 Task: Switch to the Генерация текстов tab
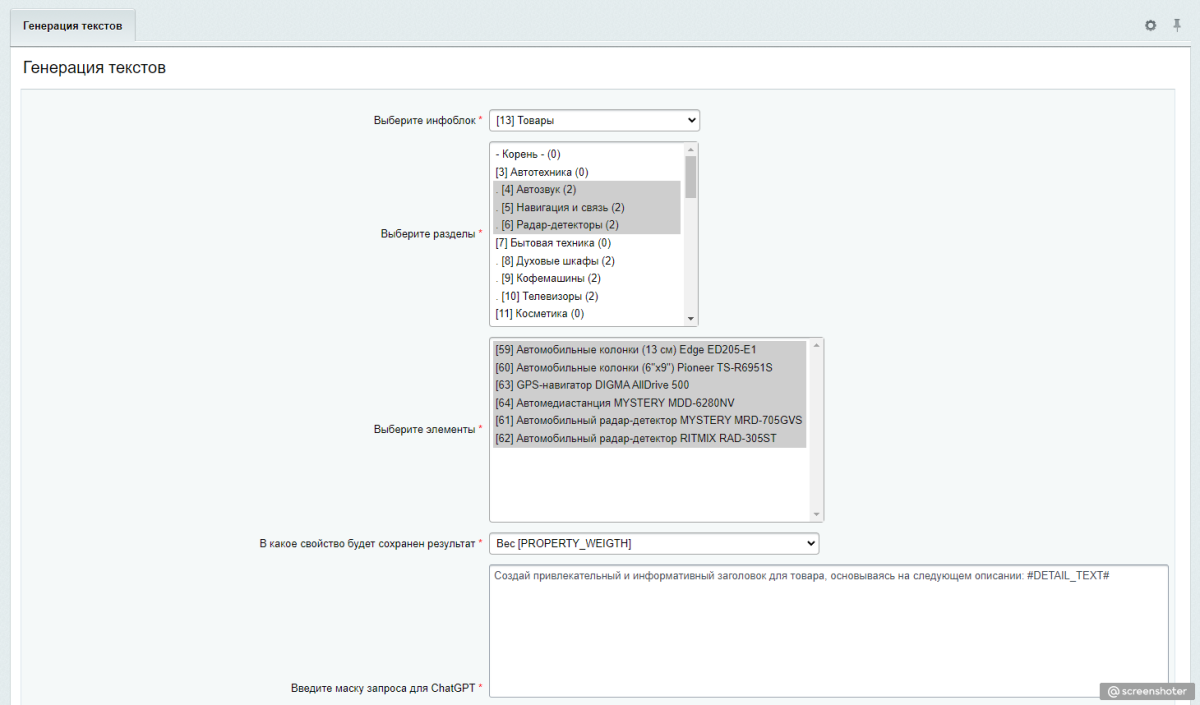(72, 25)
